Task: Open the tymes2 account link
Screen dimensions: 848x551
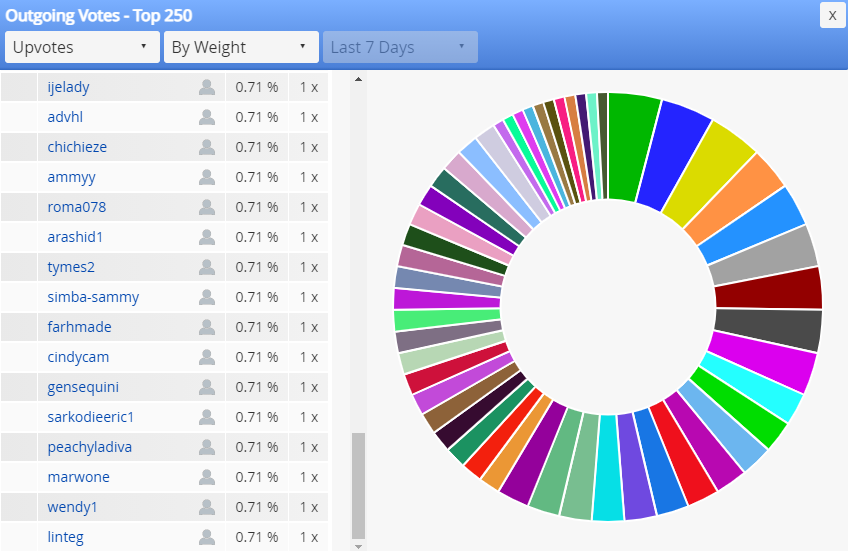Action: [x=71, y=267]
